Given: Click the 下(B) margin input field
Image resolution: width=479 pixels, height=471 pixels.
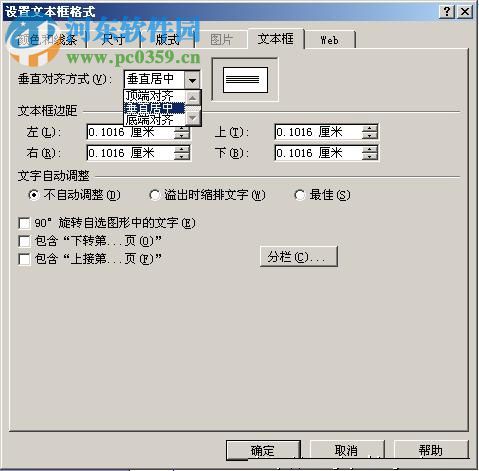Looking at the screenshot, I should [x=319, y=153].
